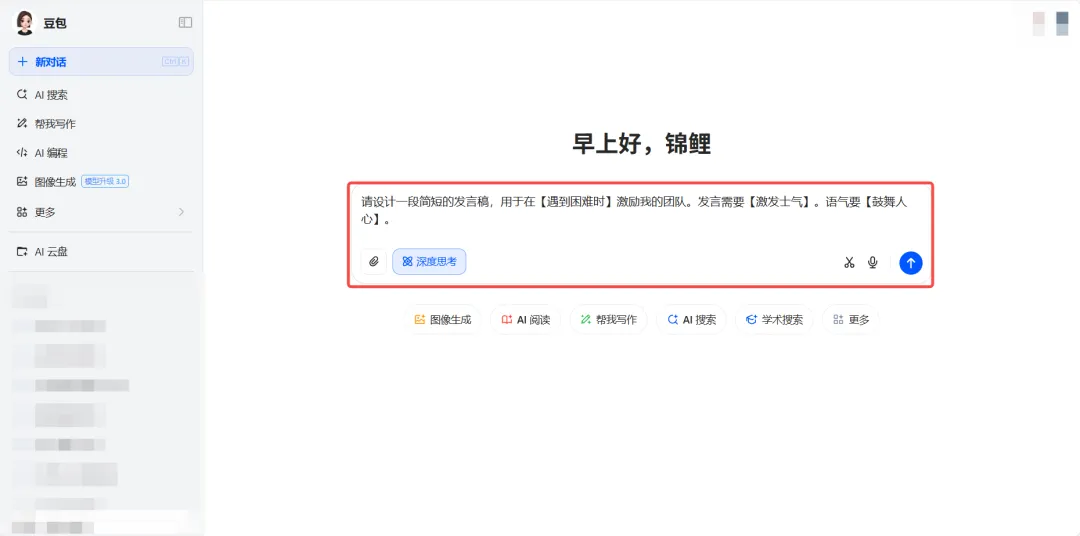Open AI 编程 in sidebar

[x=50, y=153]
